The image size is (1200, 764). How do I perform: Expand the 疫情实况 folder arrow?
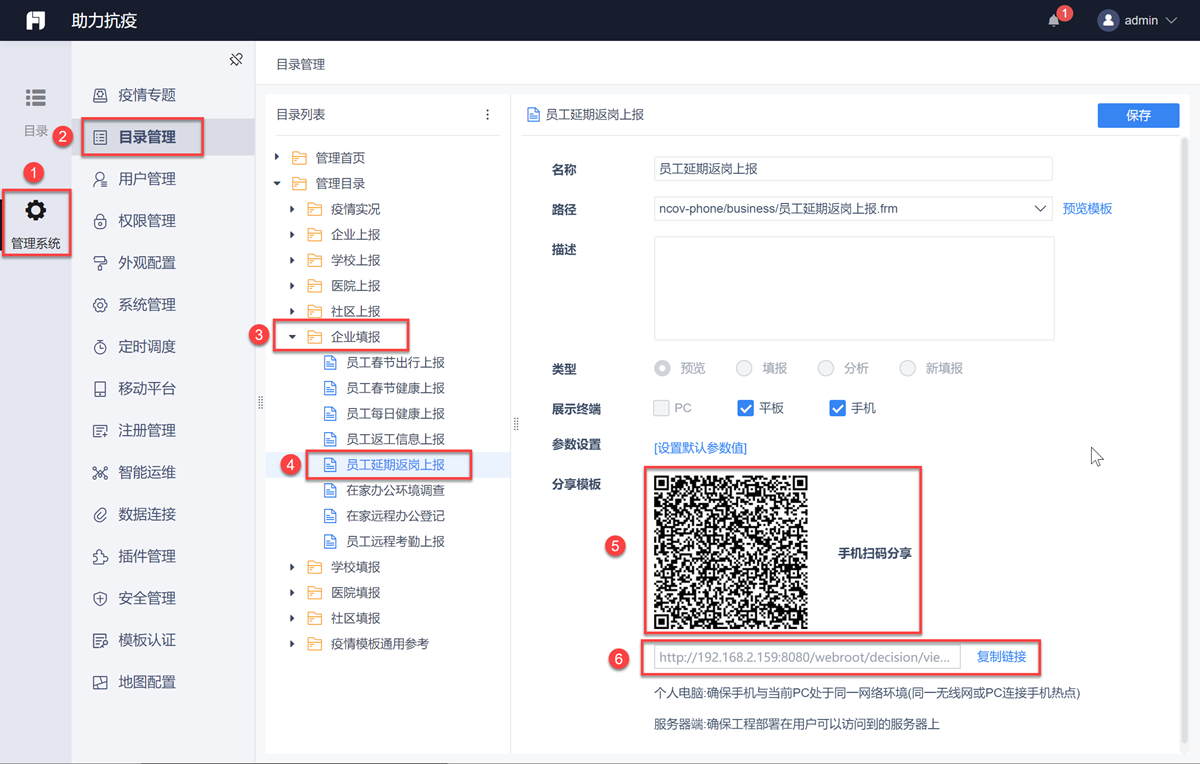292,209
